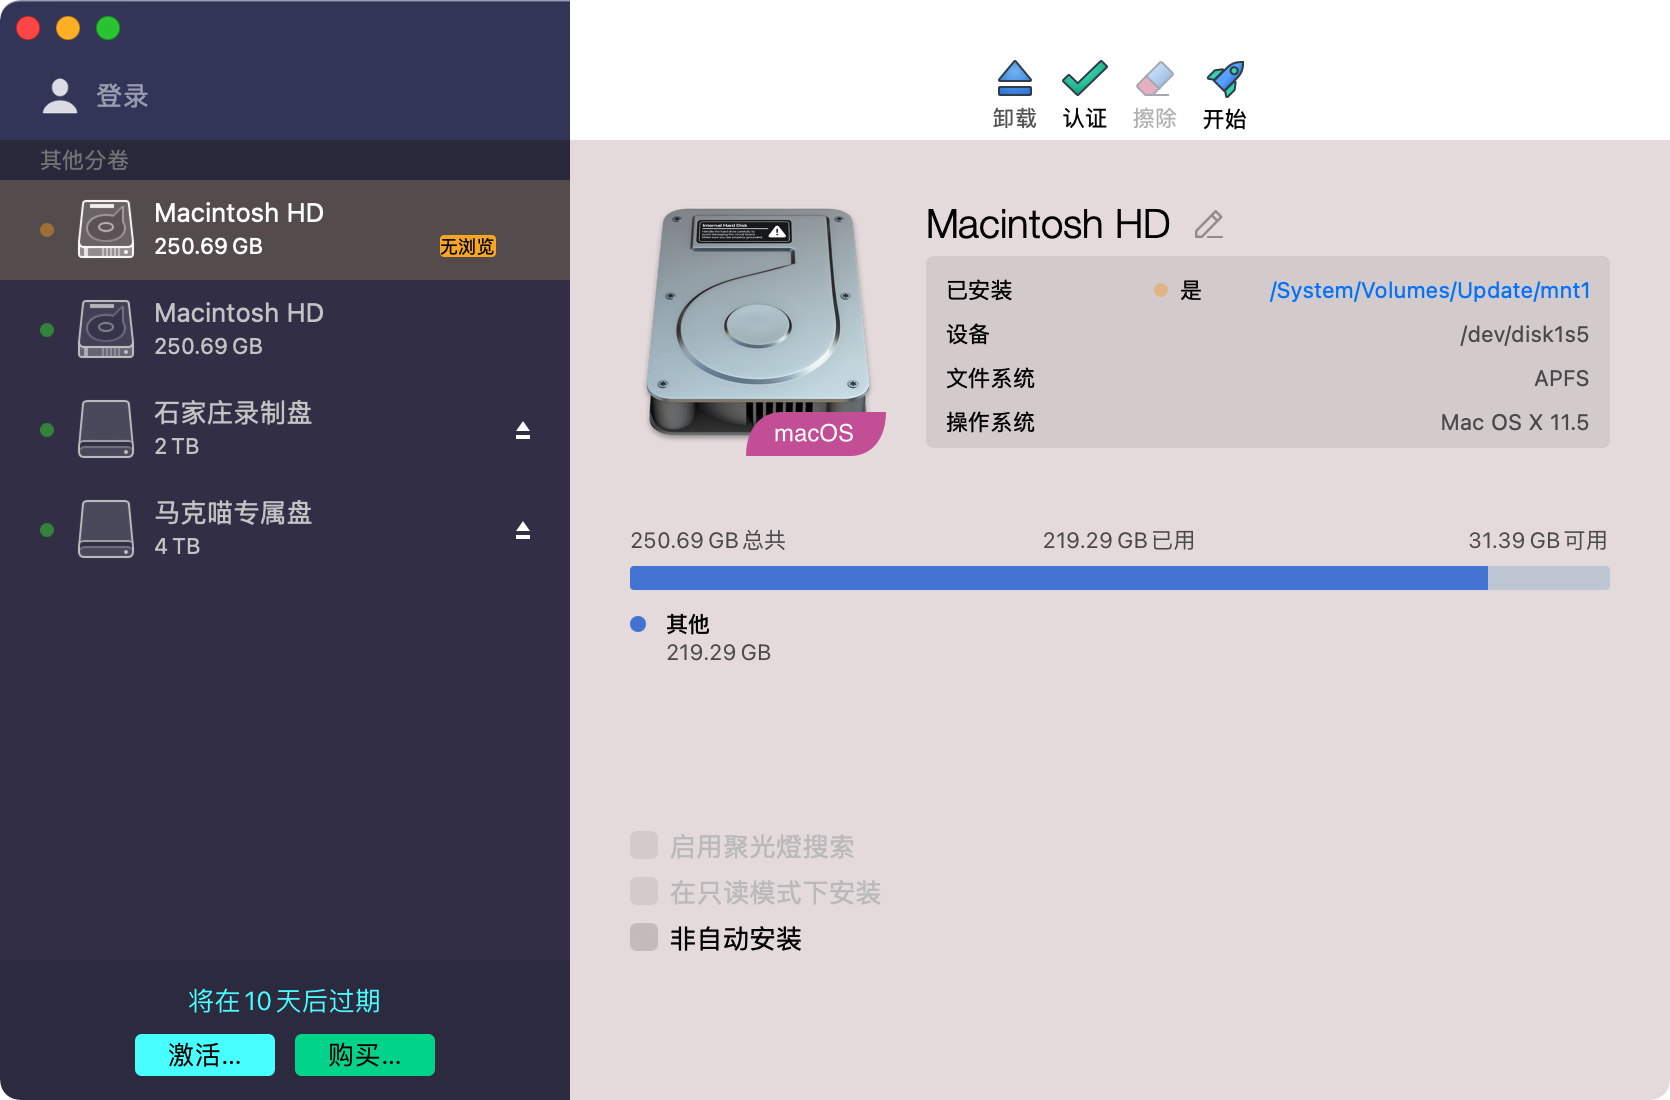The height and width of the screenshot is (1100, 1670).
Task: Click the disk icon of the second Macintosh HD row
Action: point(106,329)
